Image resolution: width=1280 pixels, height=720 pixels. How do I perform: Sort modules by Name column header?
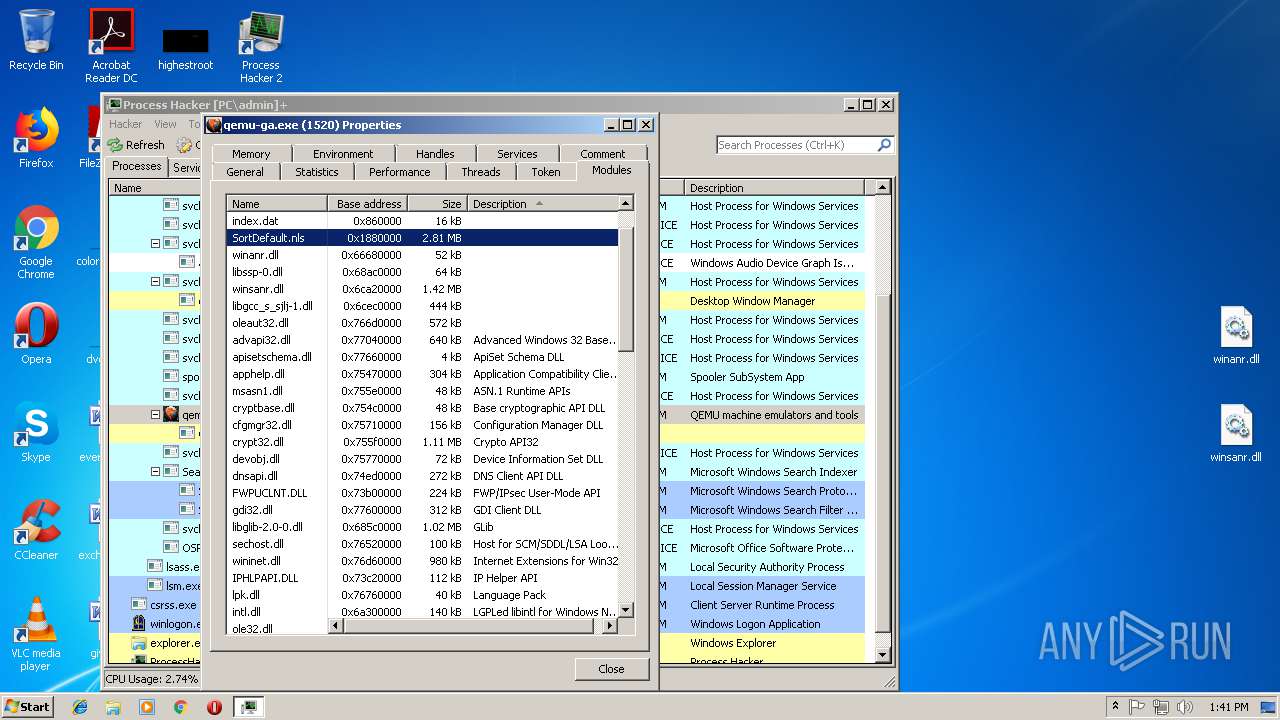tap(277, 204)
